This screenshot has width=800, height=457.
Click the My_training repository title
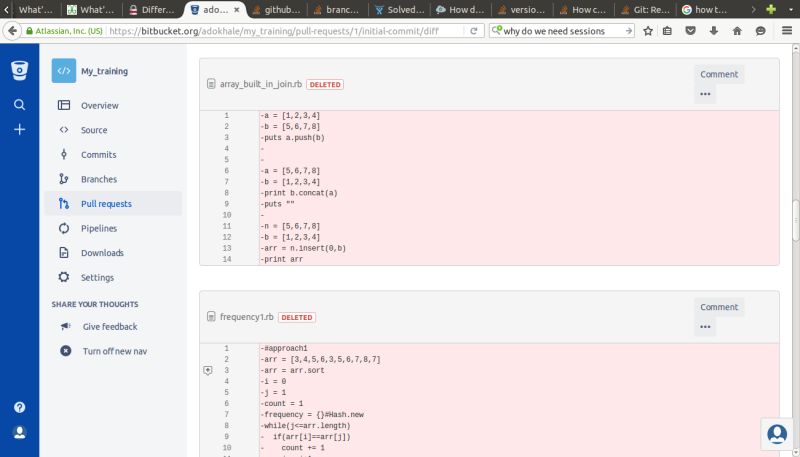click(104, 71)
